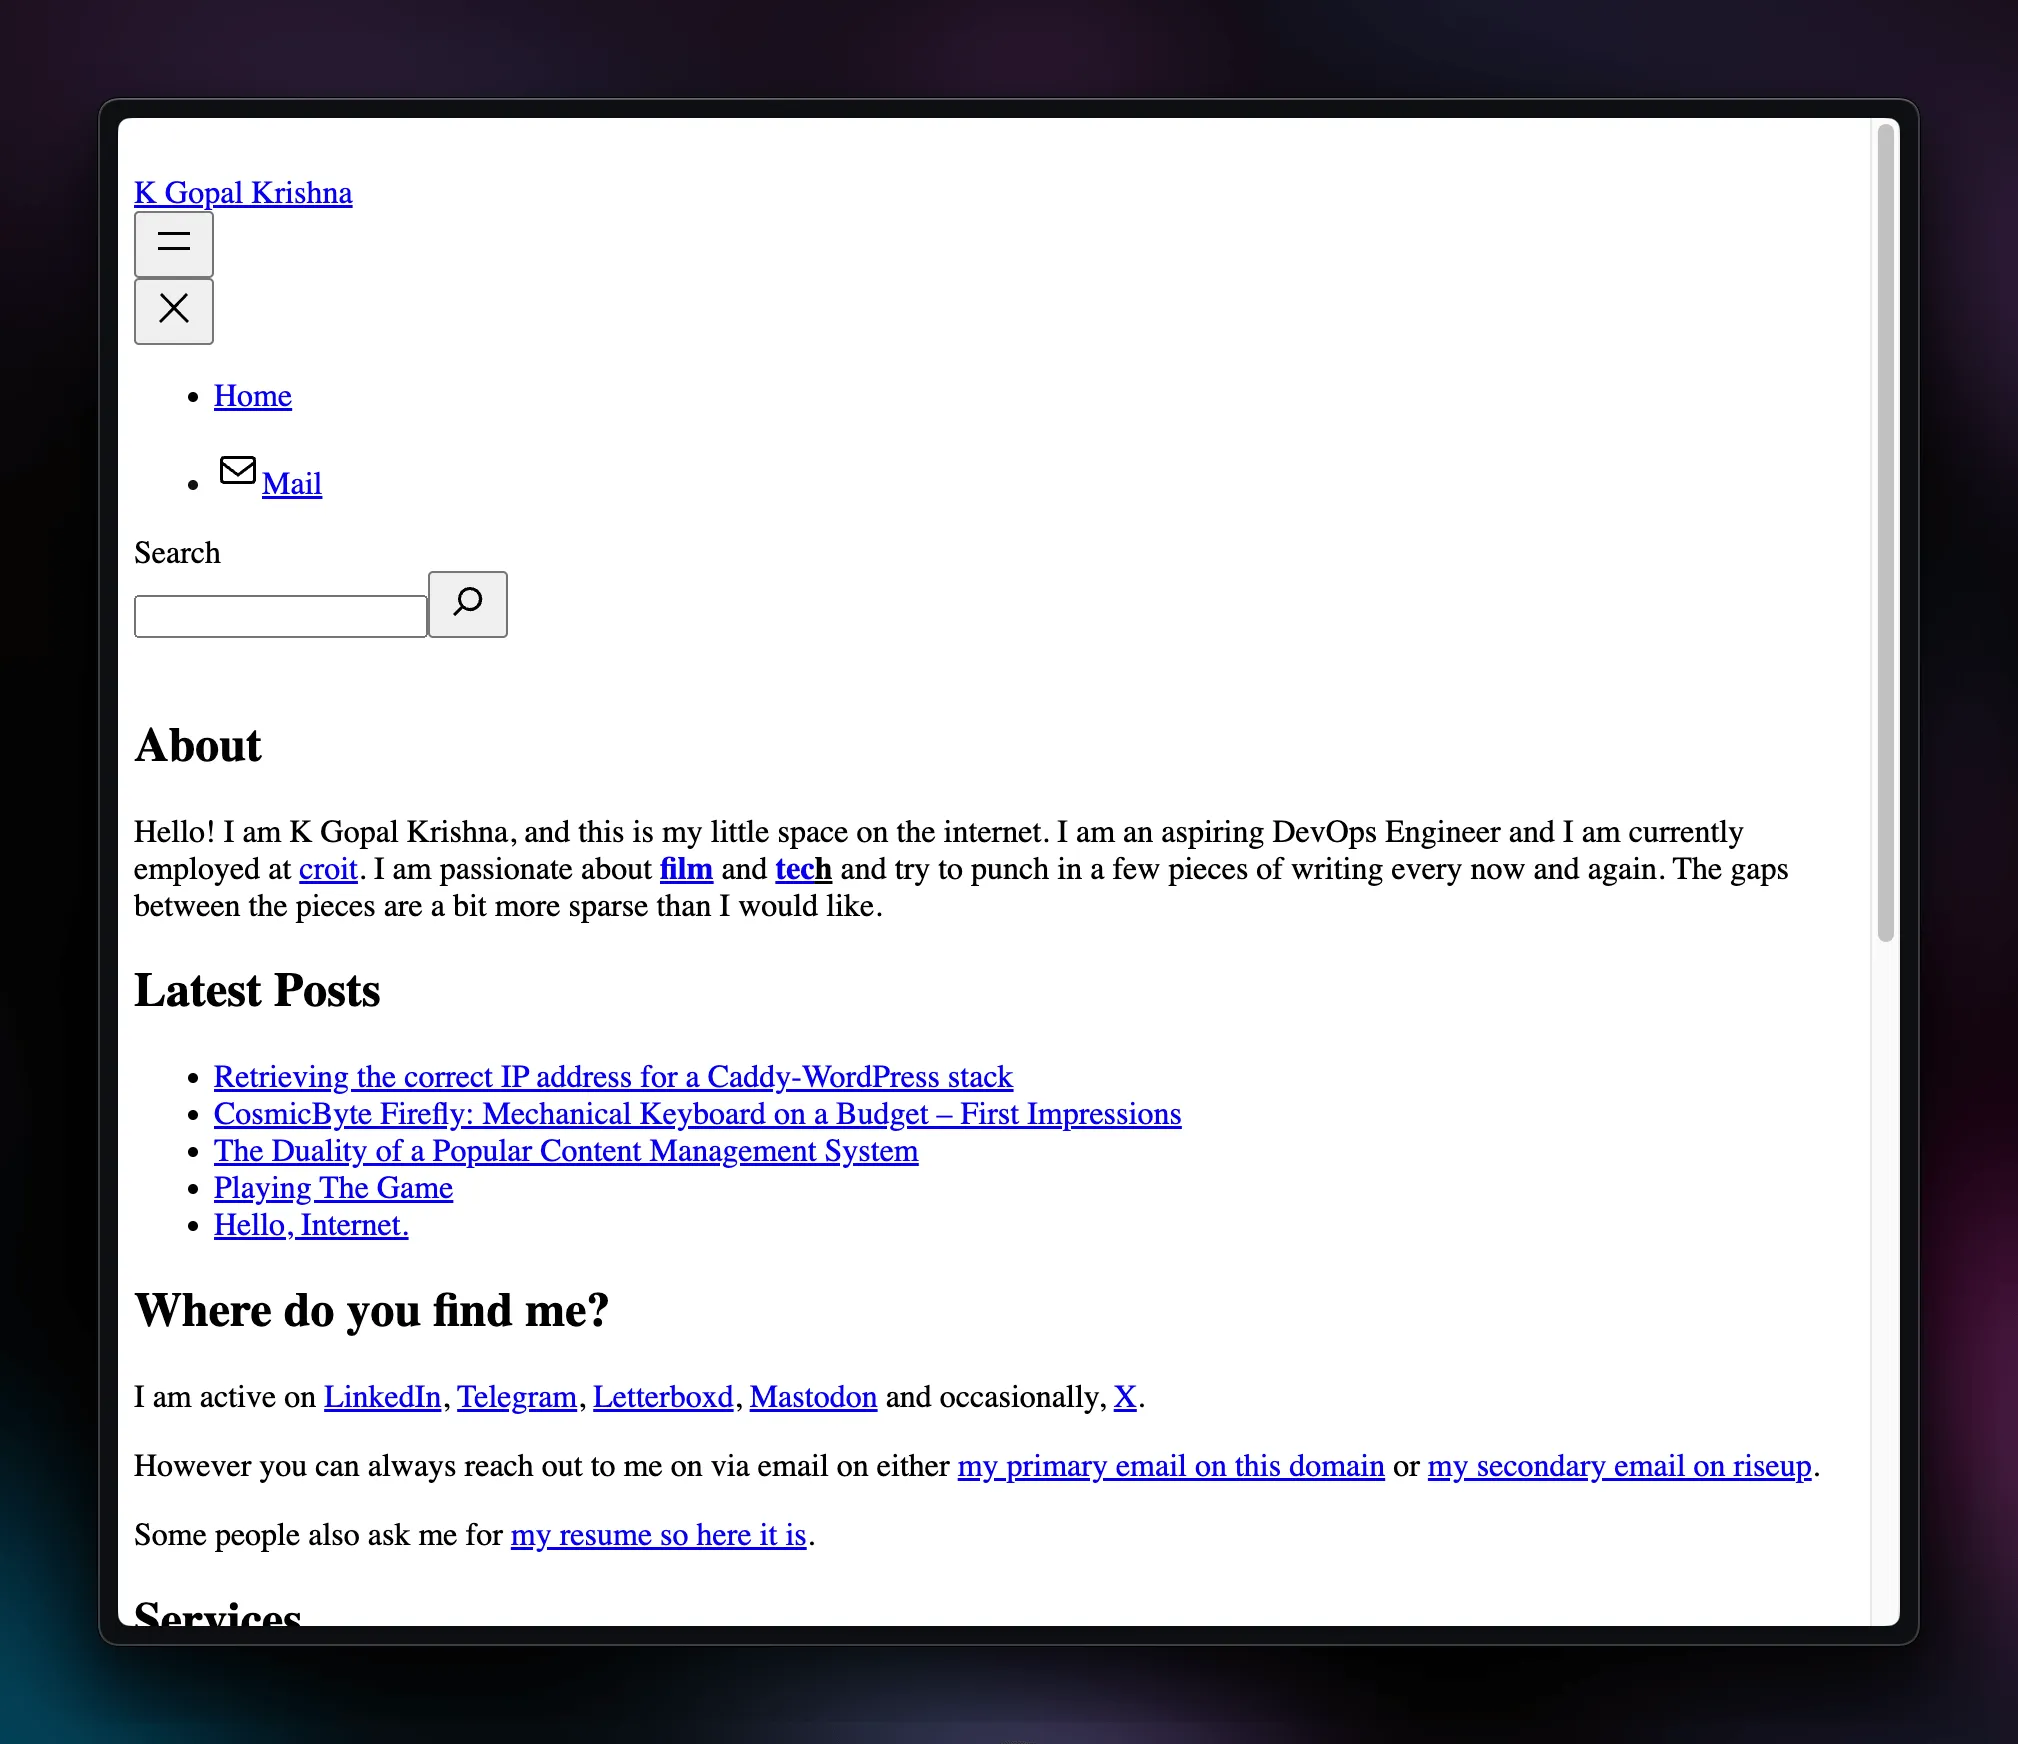This screenshot has height=1744, width=2018.
Task: Open the Caddy-WordPress IP address post
Action: click(612, 1077)
